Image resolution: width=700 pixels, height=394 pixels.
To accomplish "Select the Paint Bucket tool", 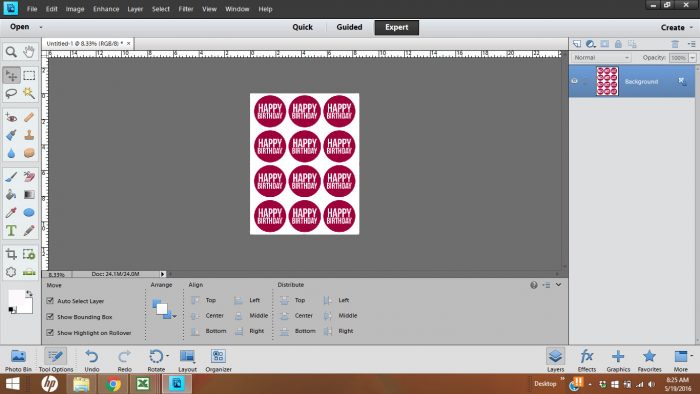I will coord(11,195).
